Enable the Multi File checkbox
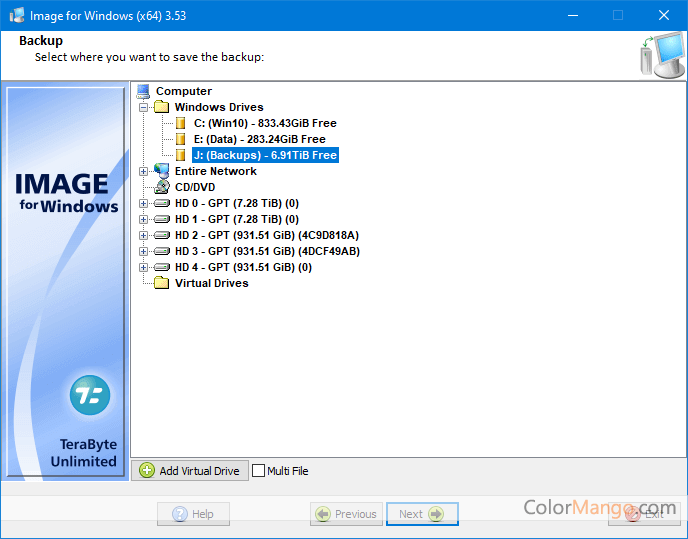Viewport: 688px width, 539px height. [x=259, y=471]
